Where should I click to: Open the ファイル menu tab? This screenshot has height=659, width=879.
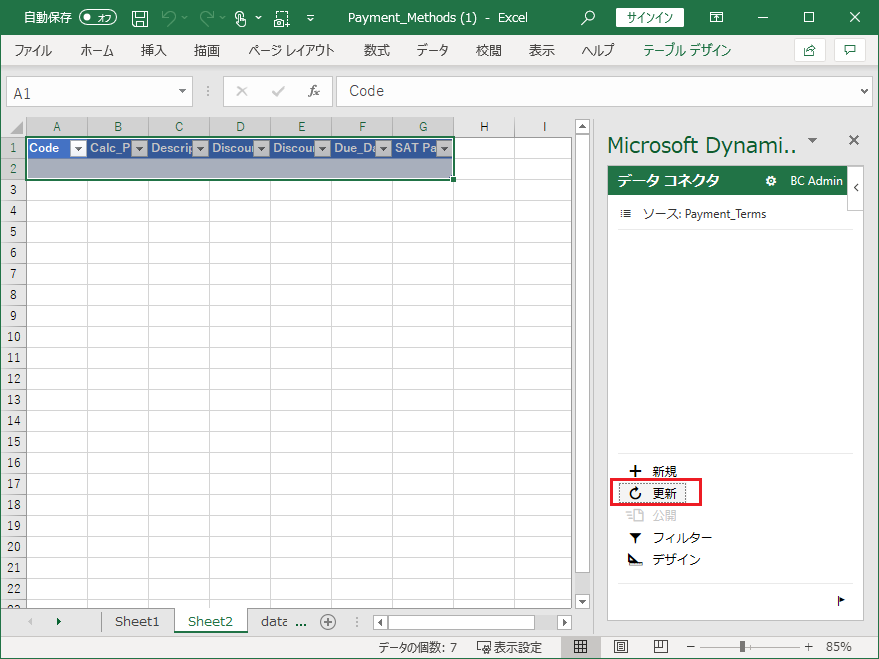[x=33, y=50]
